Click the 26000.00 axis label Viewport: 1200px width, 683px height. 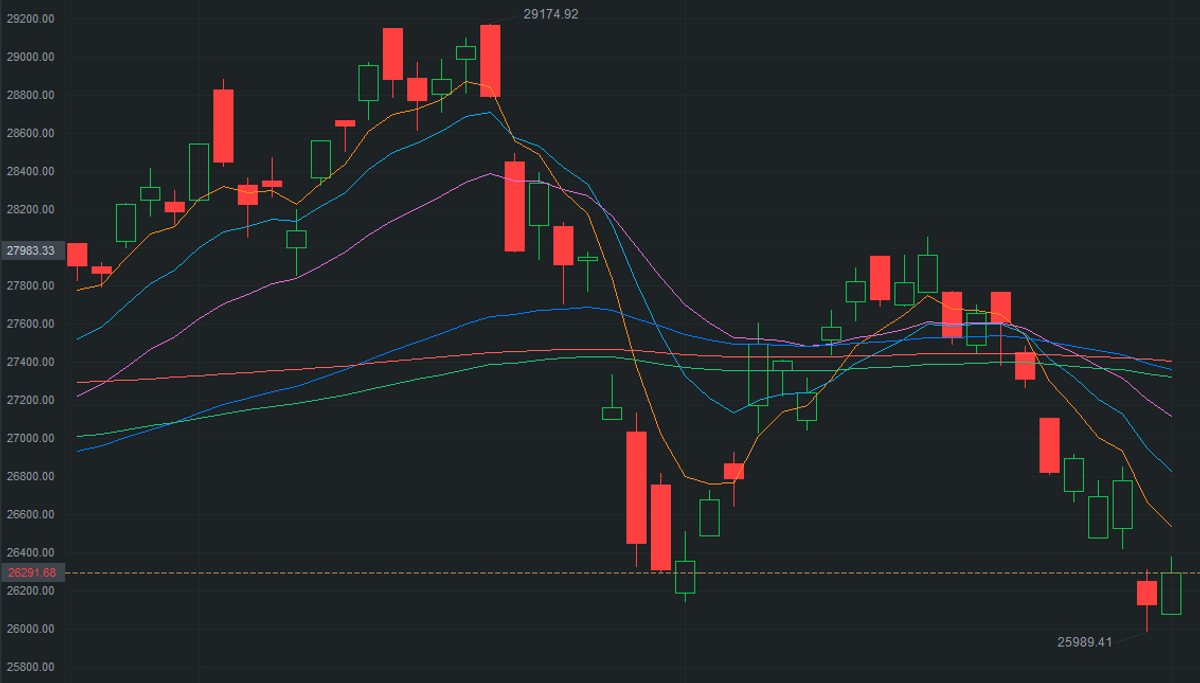[x=30, y=629]
